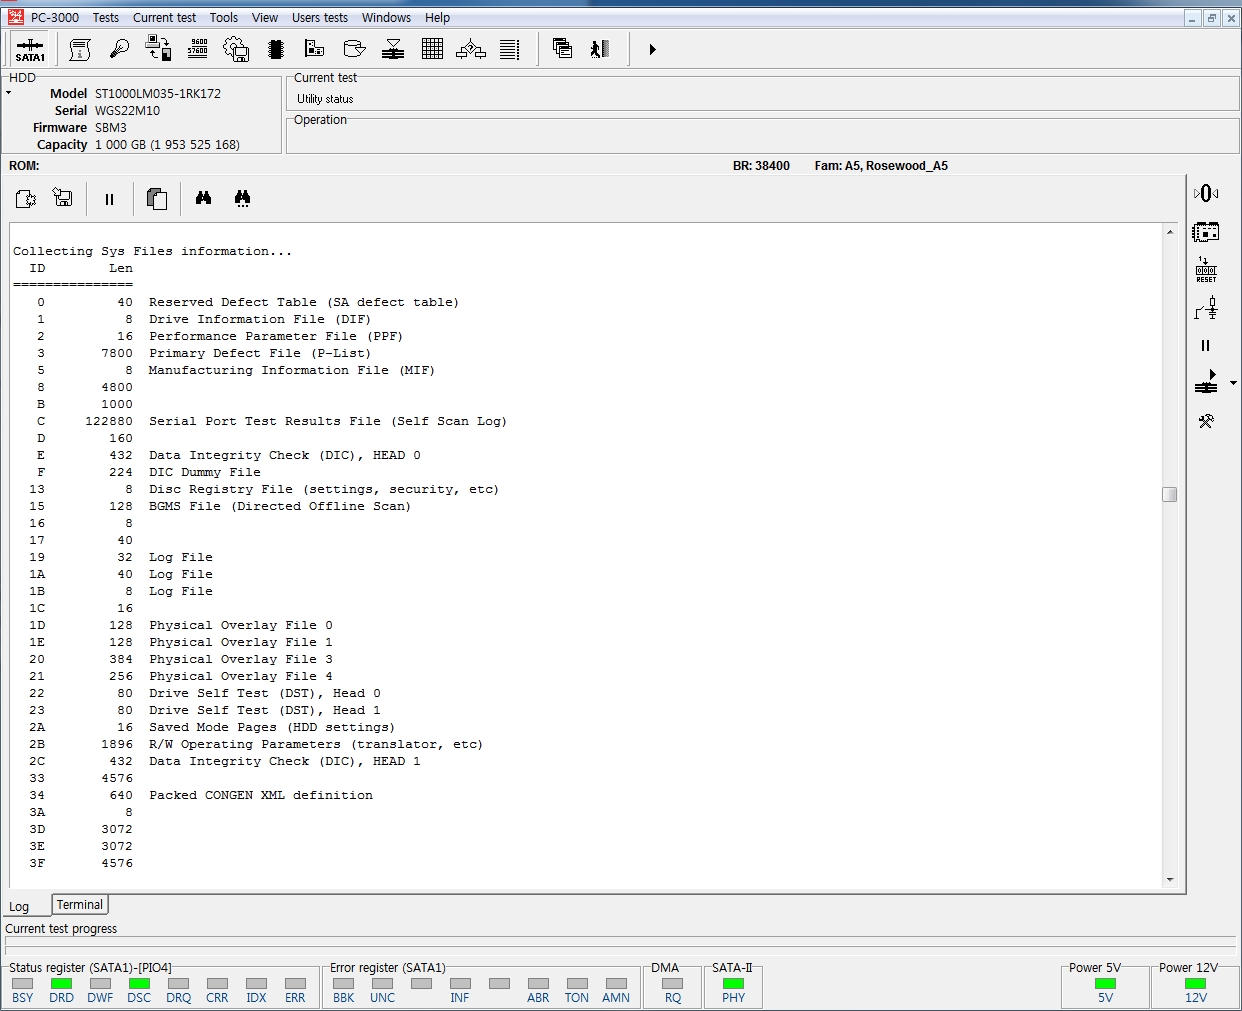The image size is (1242, 1011).
Task: Click the gear with floppy disk icon
Action: coord(236,49)
